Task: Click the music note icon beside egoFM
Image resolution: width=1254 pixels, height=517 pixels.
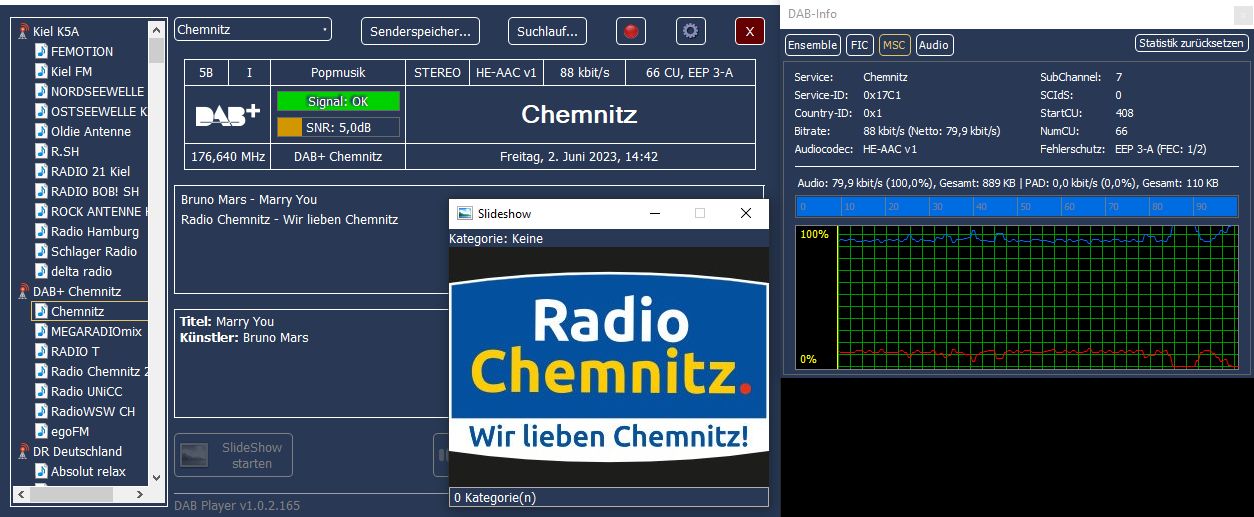Action: click(x=41, y=431)
